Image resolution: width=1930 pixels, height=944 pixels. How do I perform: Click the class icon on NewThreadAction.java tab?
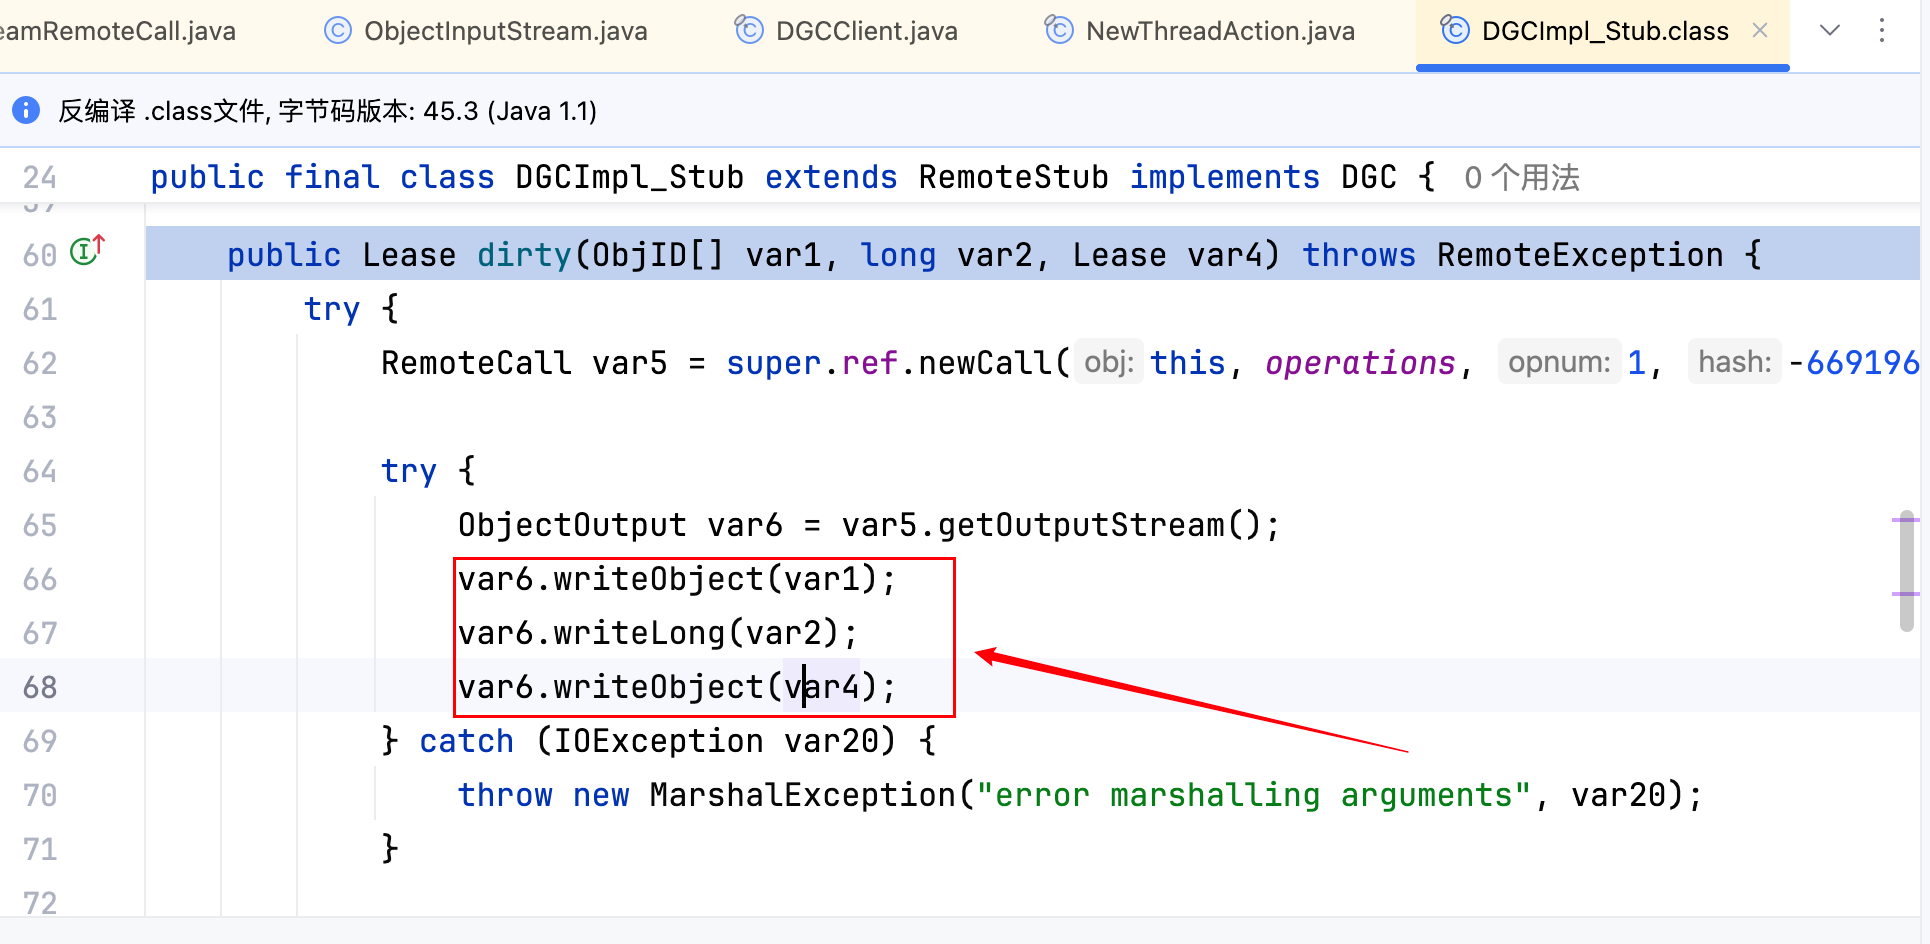click(1059, 31)
